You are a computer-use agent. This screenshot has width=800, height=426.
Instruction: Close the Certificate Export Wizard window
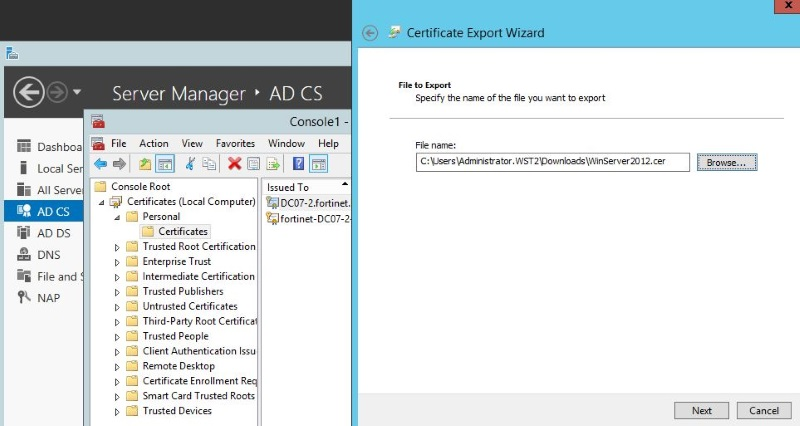(788, 6)
